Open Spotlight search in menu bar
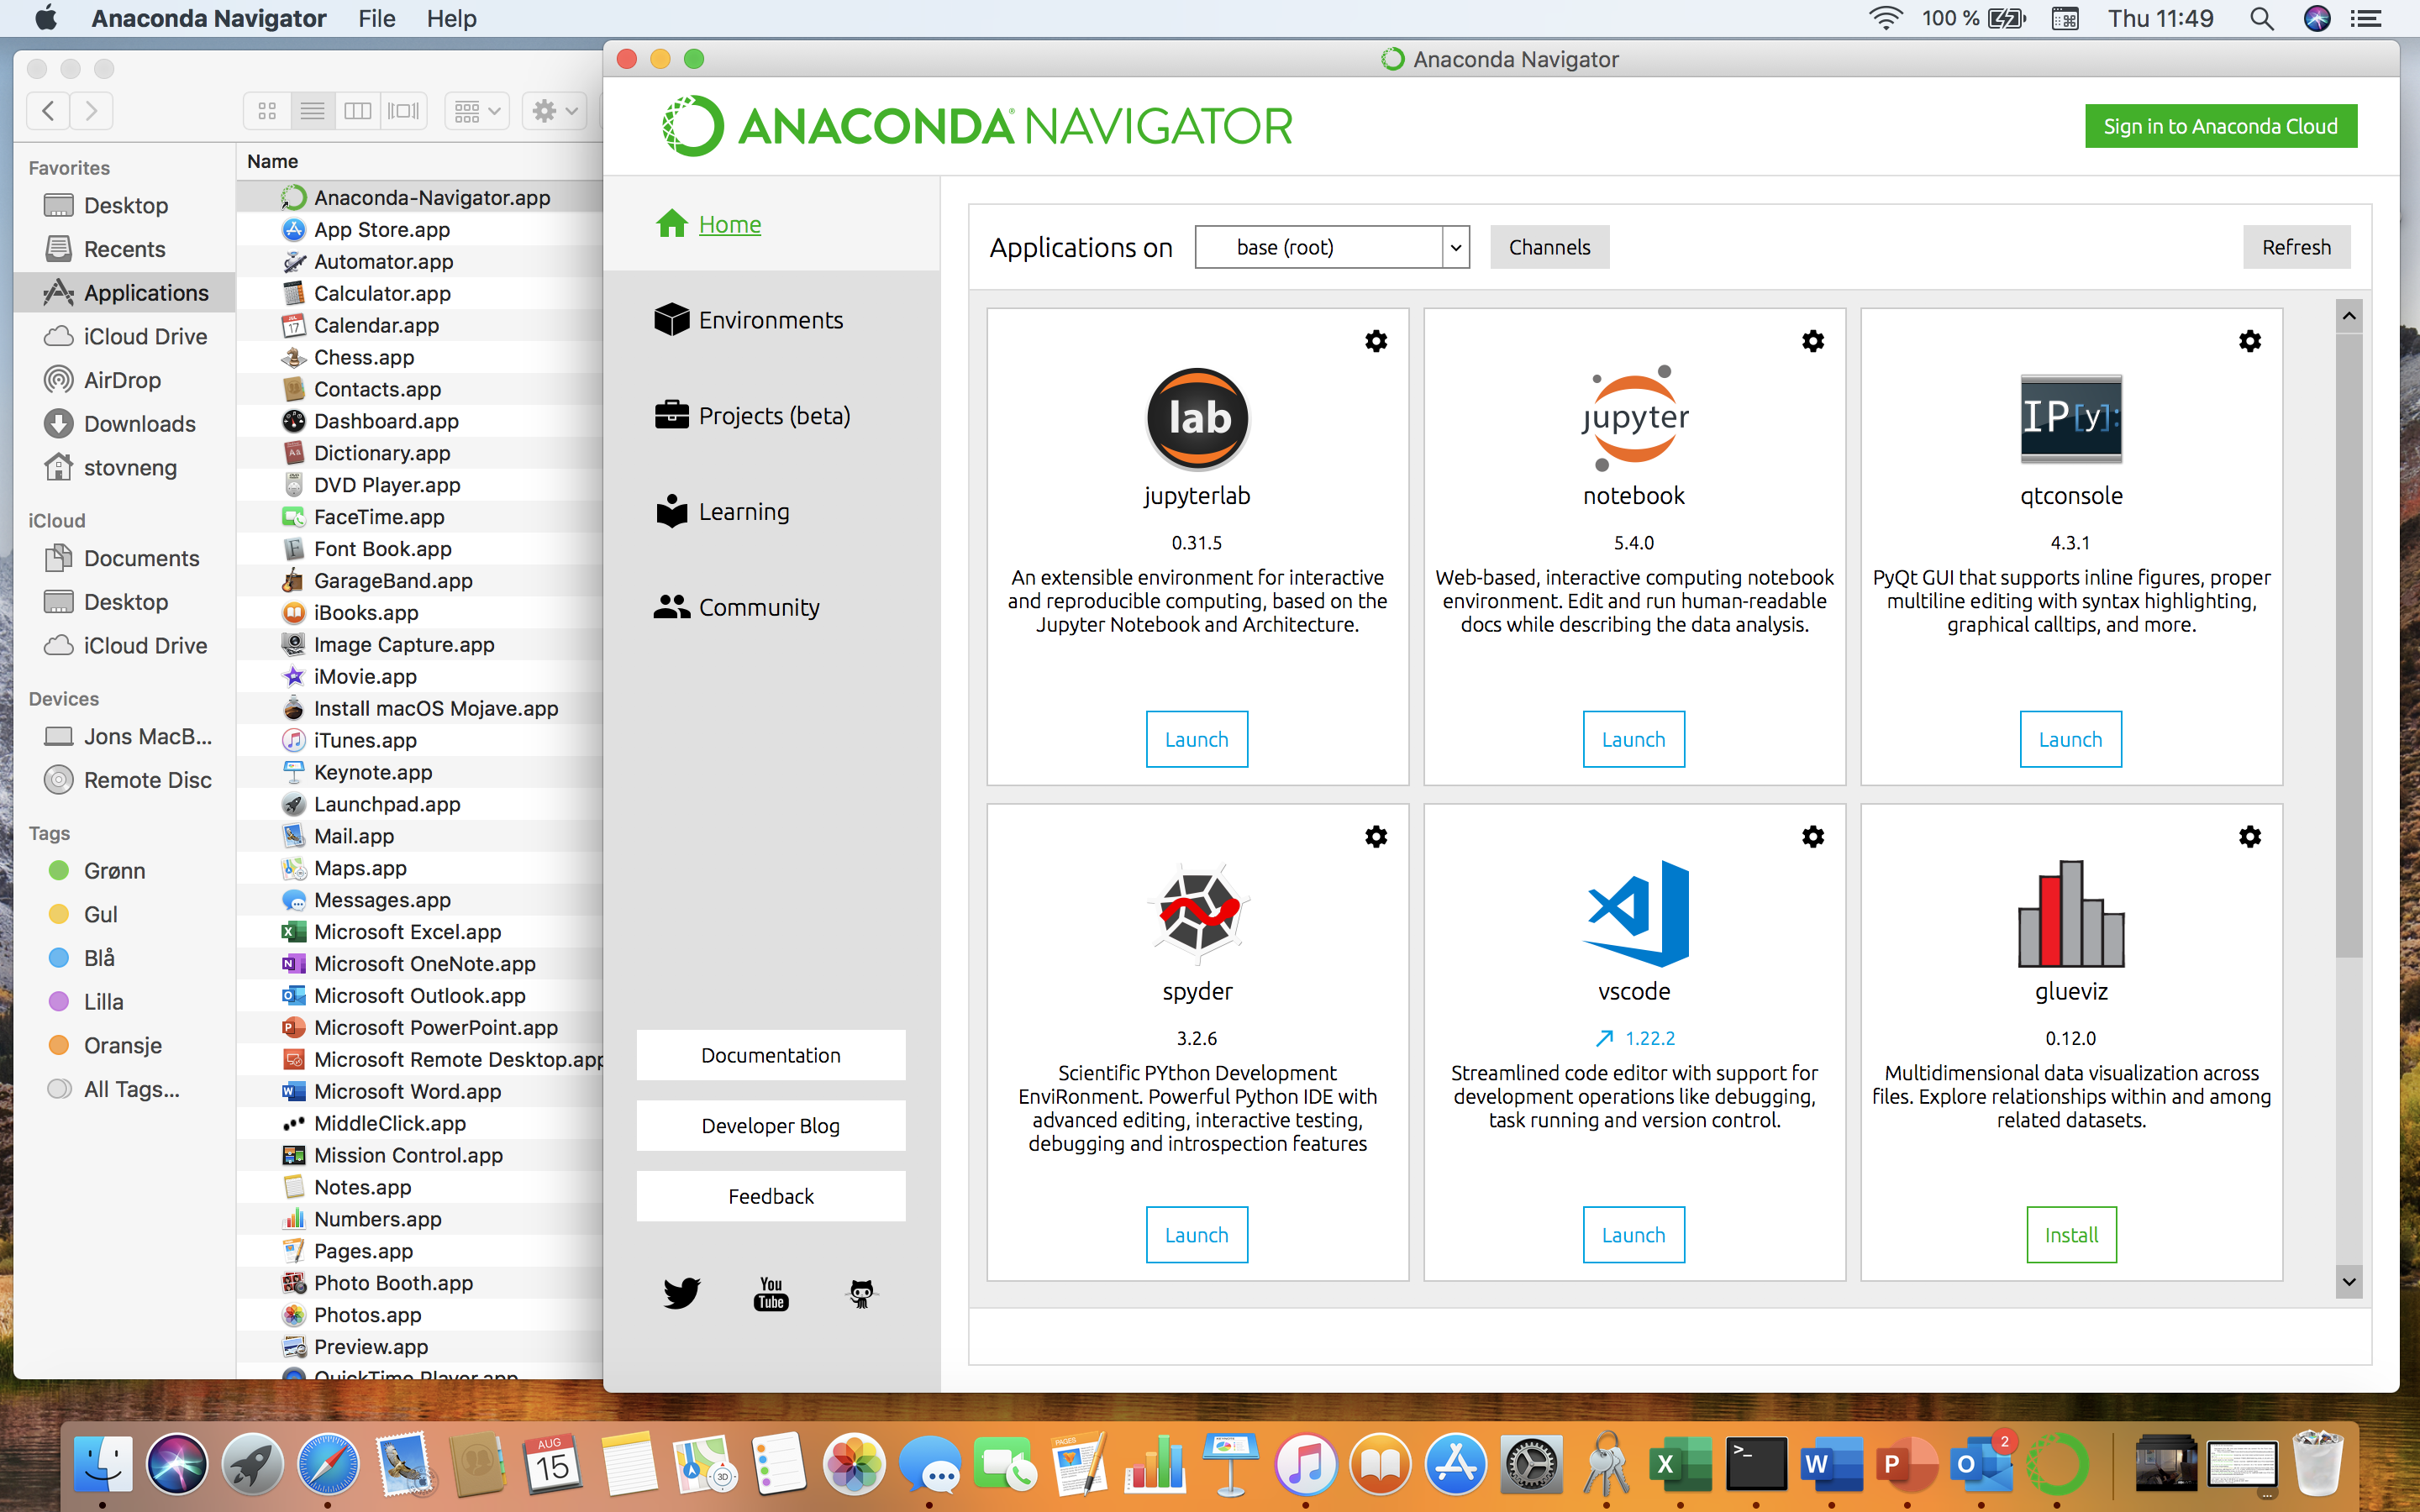The width and height of the screenshot is (2420, 1512). 2262,18
